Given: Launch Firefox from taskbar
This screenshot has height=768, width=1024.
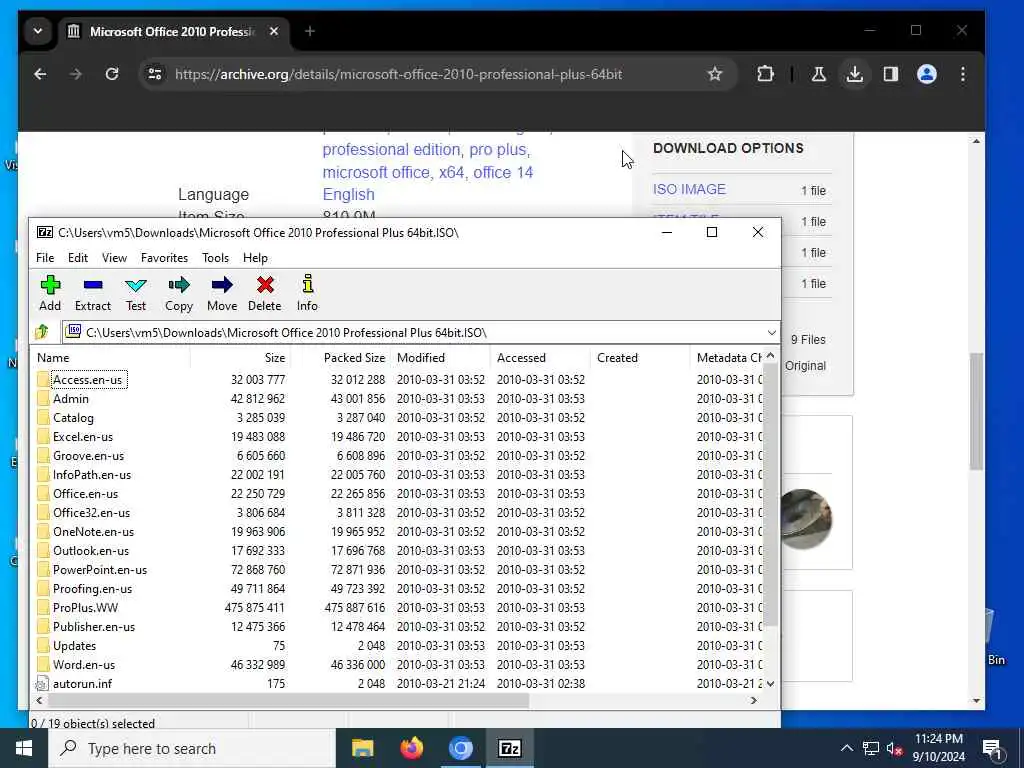Looking at the screenshot, I should 411,748.
